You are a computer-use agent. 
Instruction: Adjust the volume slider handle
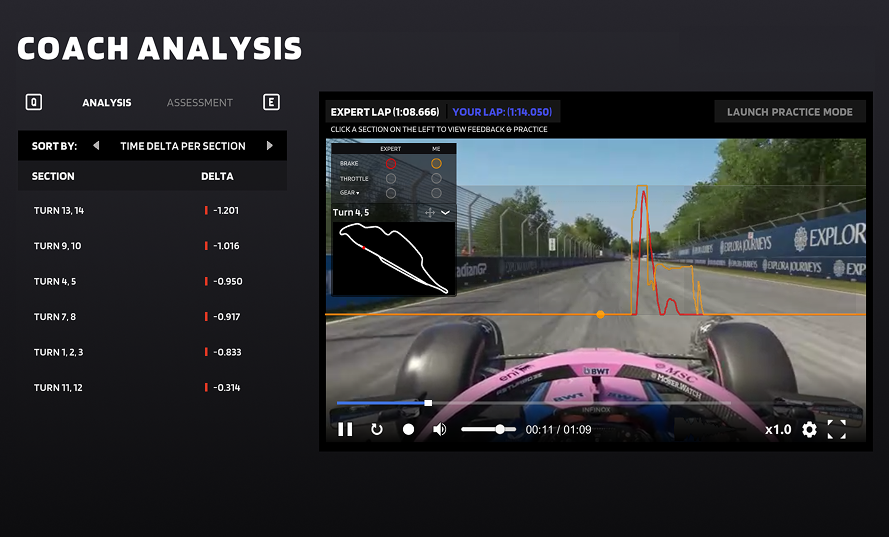pos(500,429)
